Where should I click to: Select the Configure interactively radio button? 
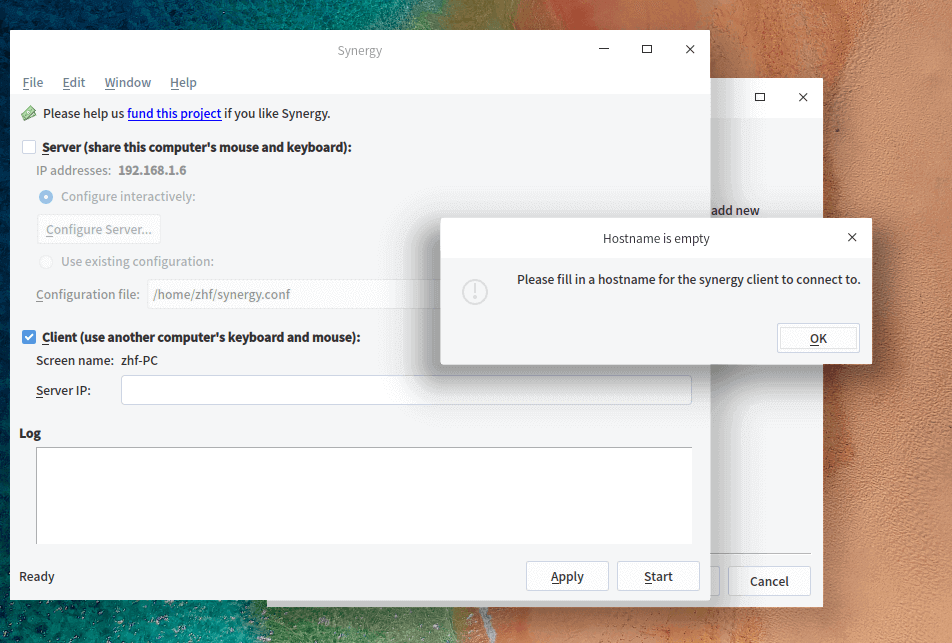click(46, 196)
